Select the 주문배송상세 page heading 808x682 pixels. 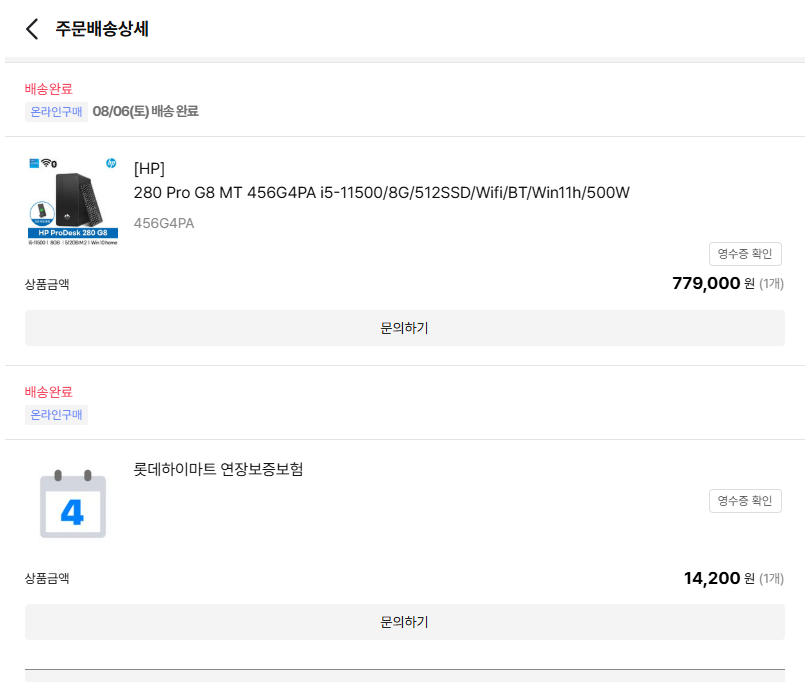102,29
